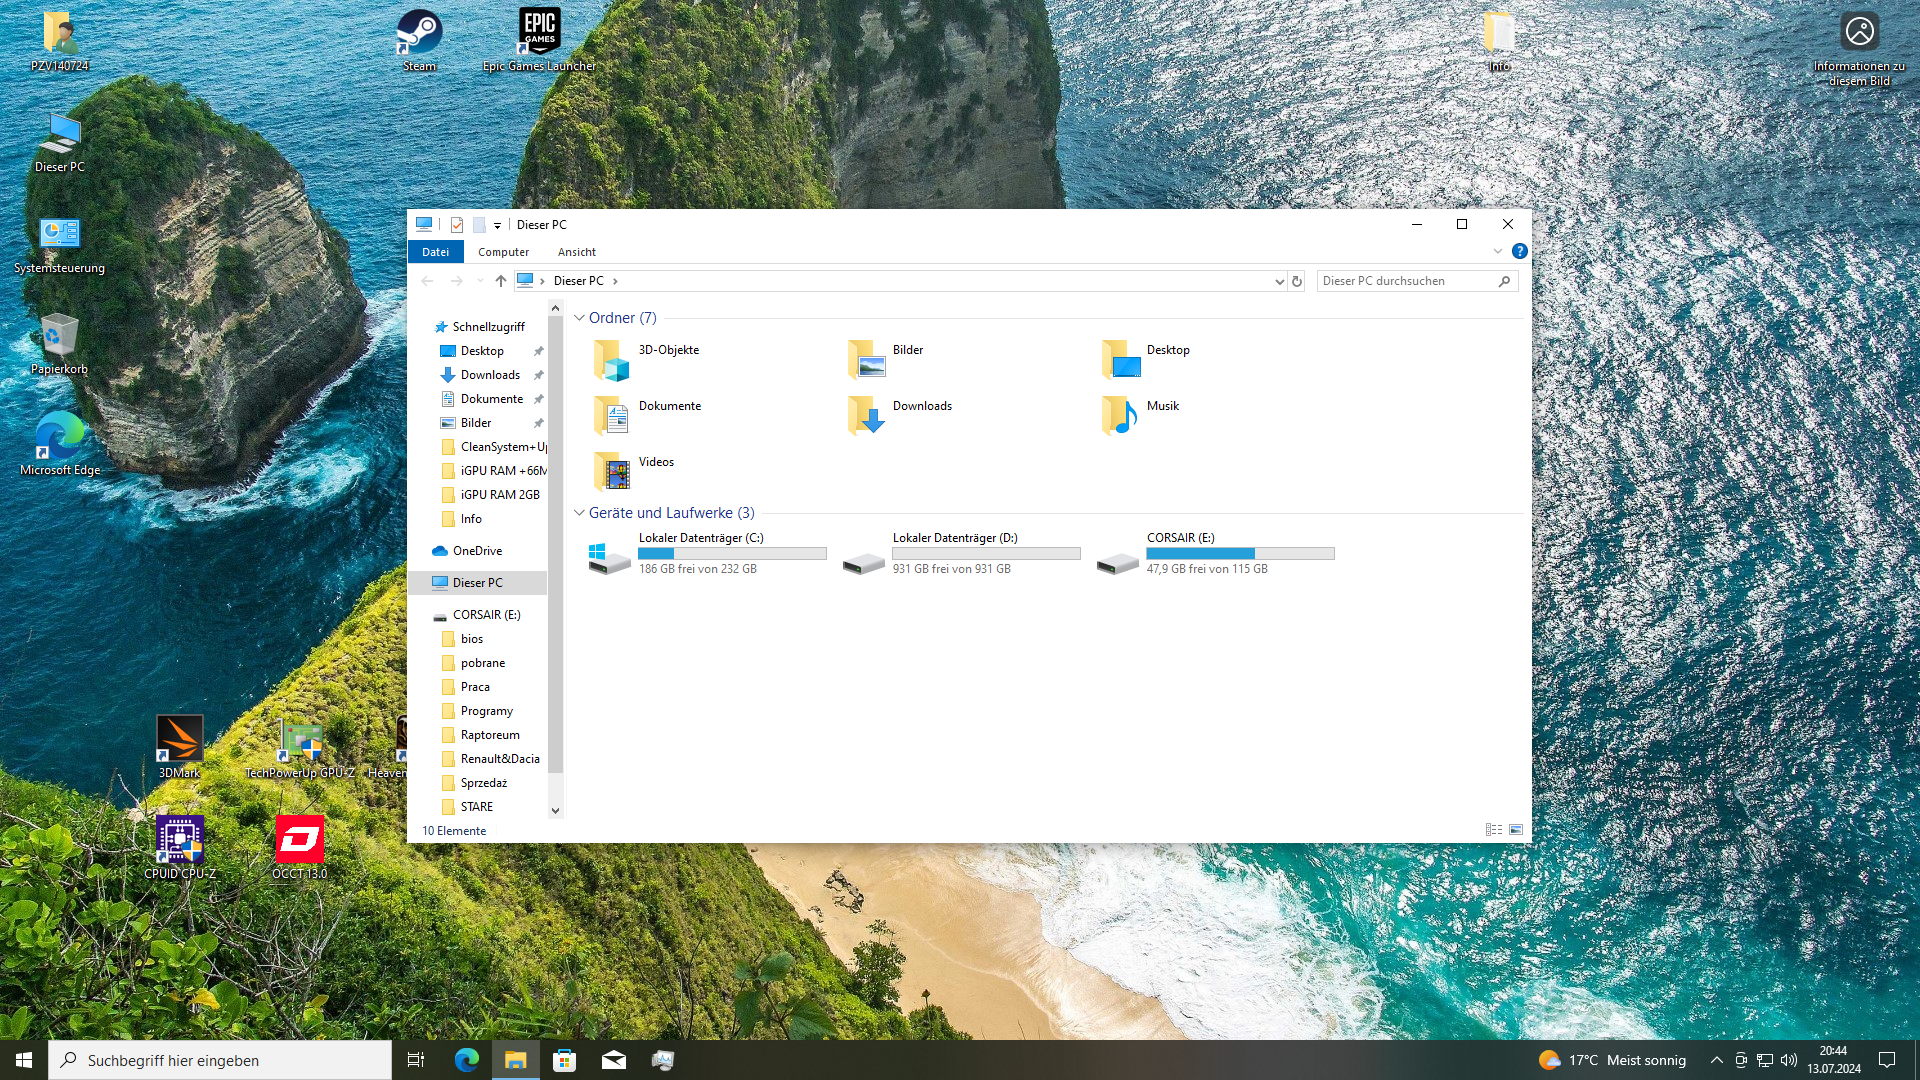Open the Windows Start menu
The image size is (1920, 1080).
pos(24,1060)
